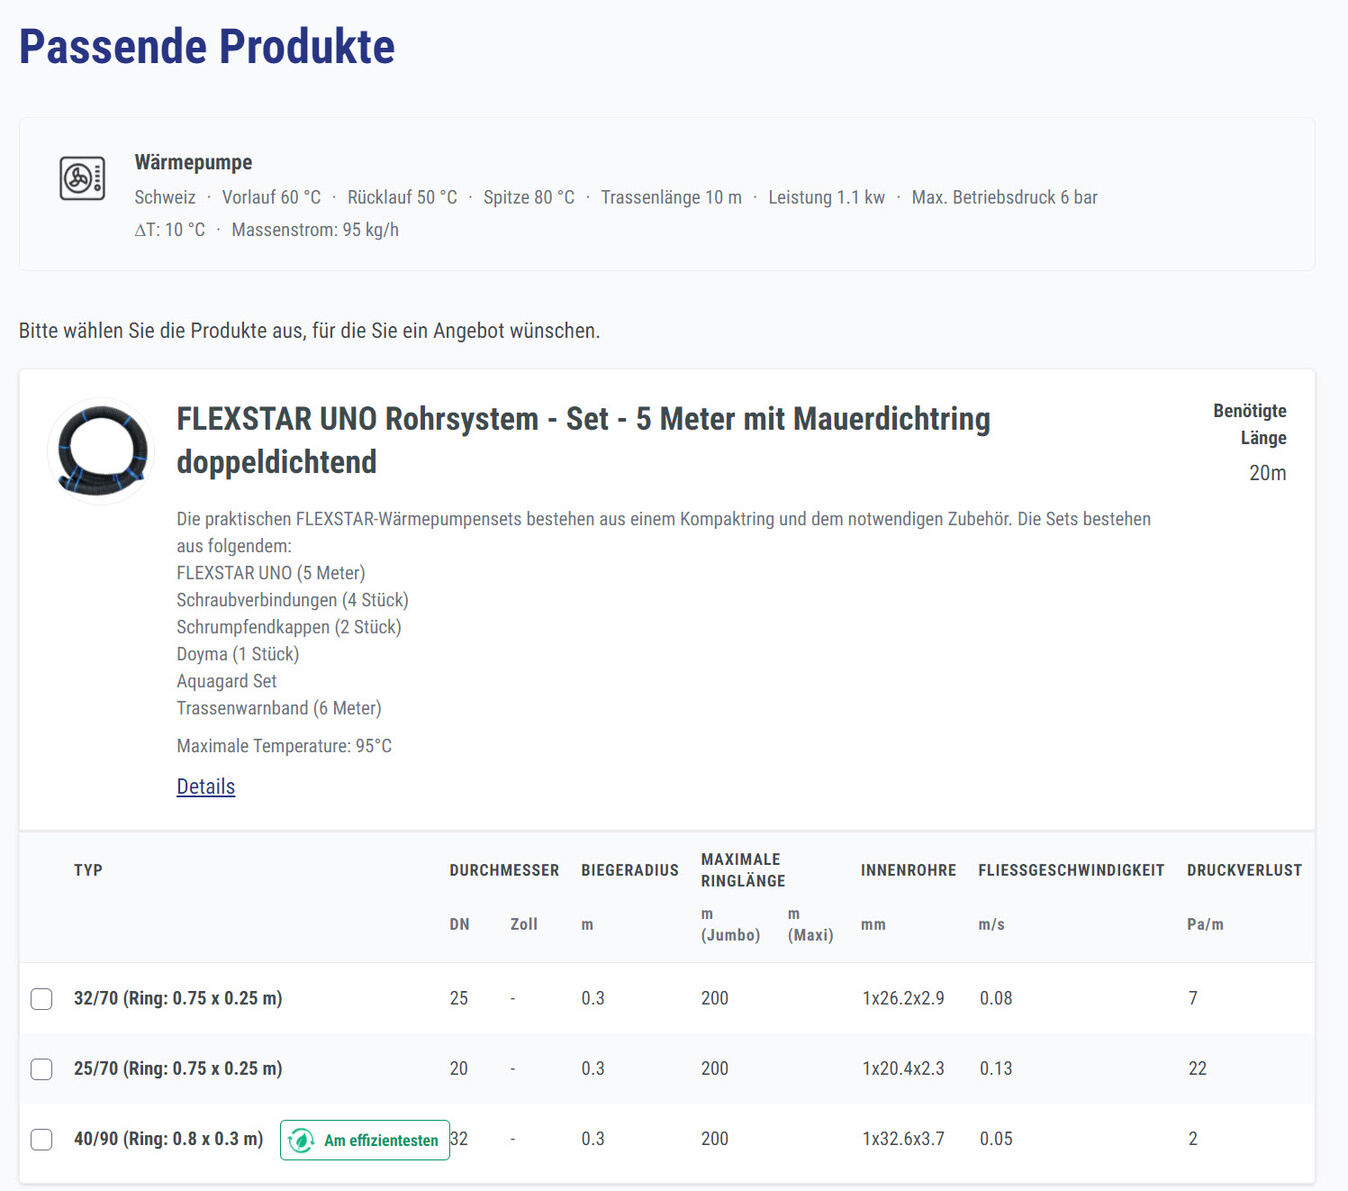Click the DN value '20' in 25/70 row

coord(459,1068)
